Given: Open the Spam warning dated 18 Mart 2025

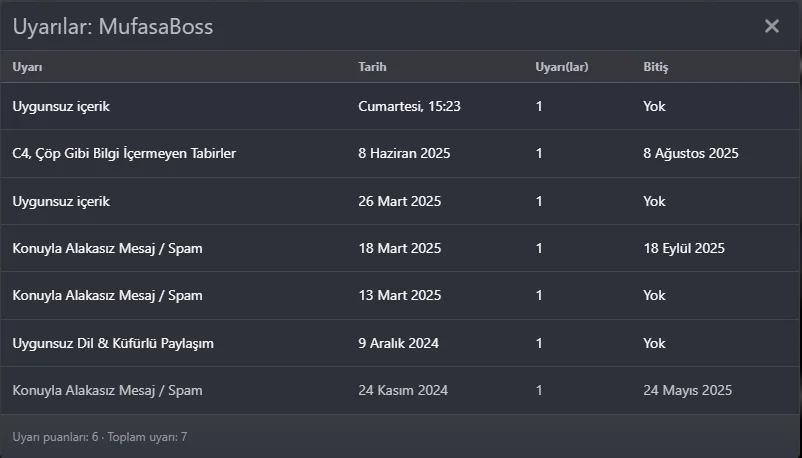Looking at the screenshot, I should pos(107,248).
